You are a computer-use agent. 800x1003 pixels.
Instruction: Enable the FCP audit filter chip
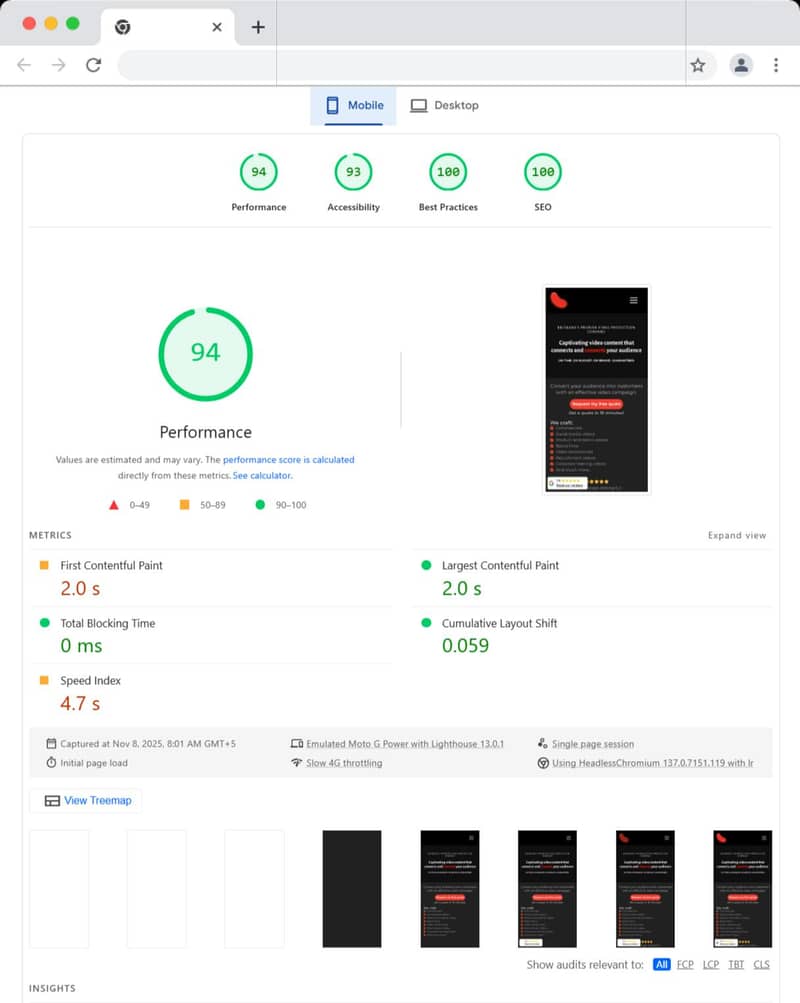tap(685, 964)
